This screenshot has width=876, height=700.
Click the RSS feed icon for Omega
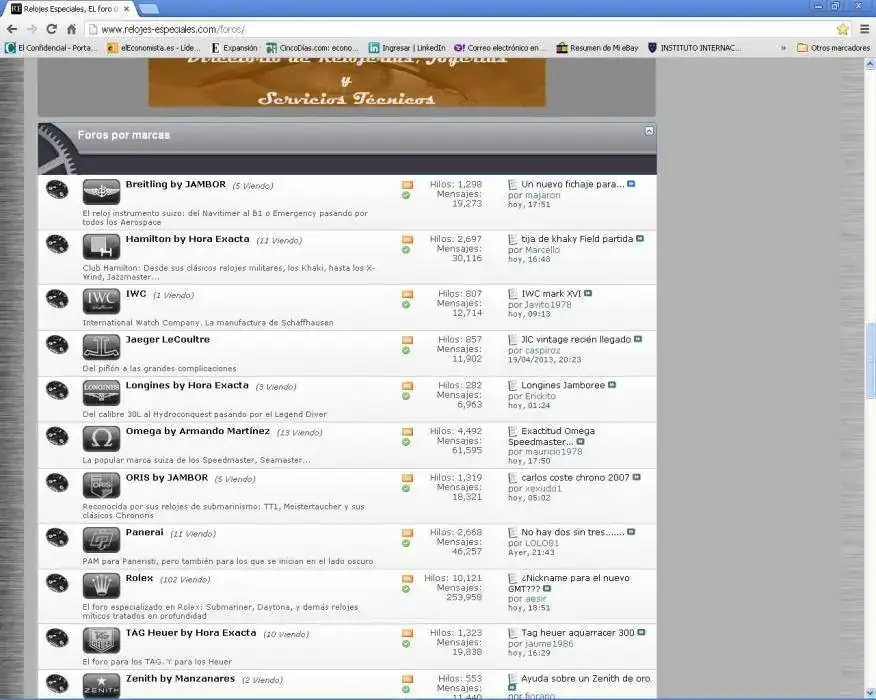coord(407,431)
